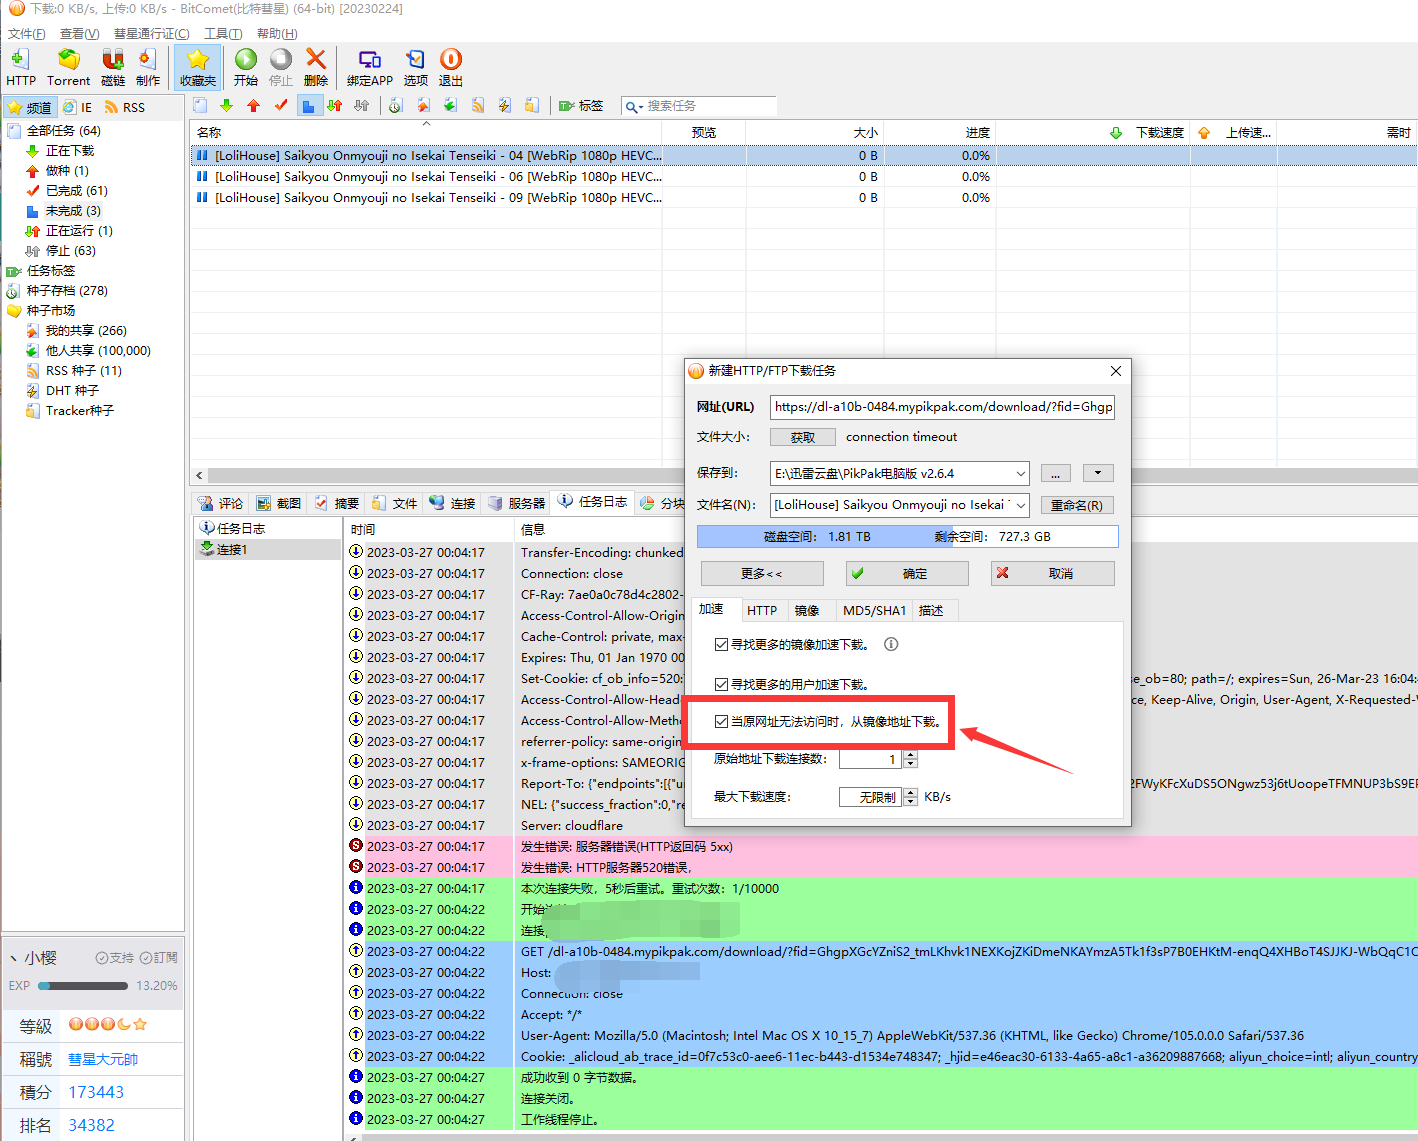Select the blue unfinished filter icon

[308, 105]
